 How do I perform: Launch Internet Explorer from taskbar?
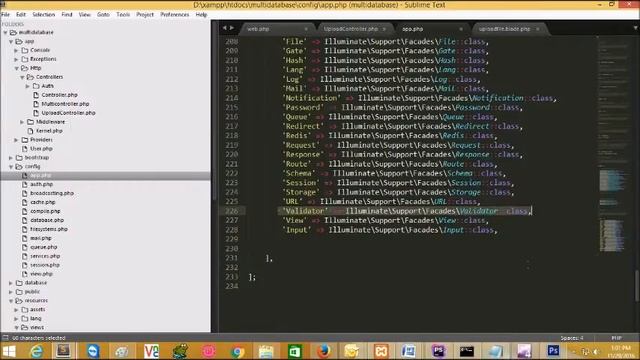click(x=36, y=351)
